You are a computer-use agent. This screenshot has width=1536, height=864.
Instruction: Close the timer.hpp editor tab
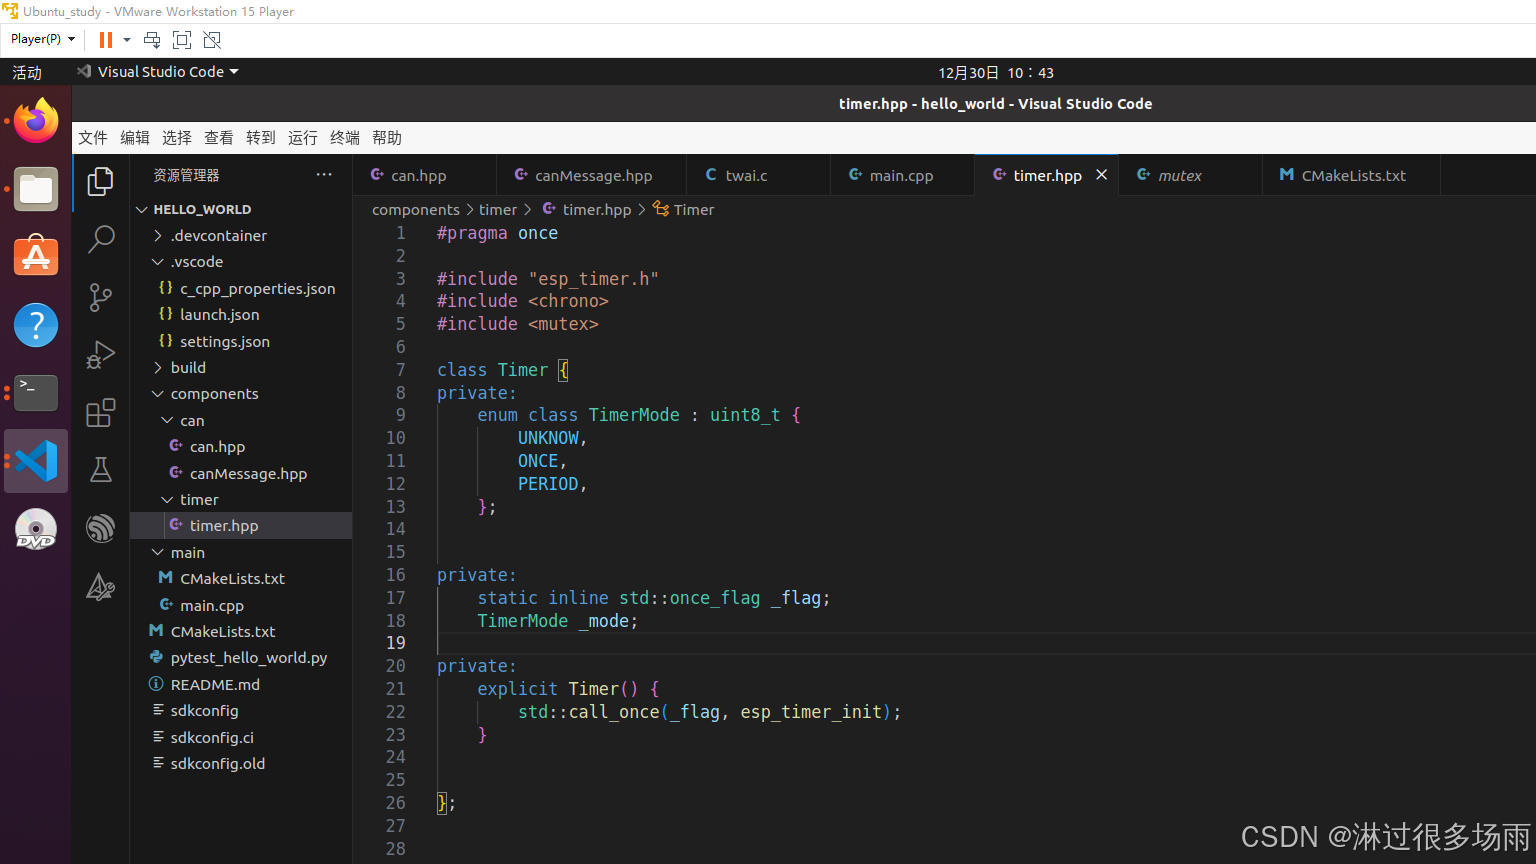(1101, 175)
